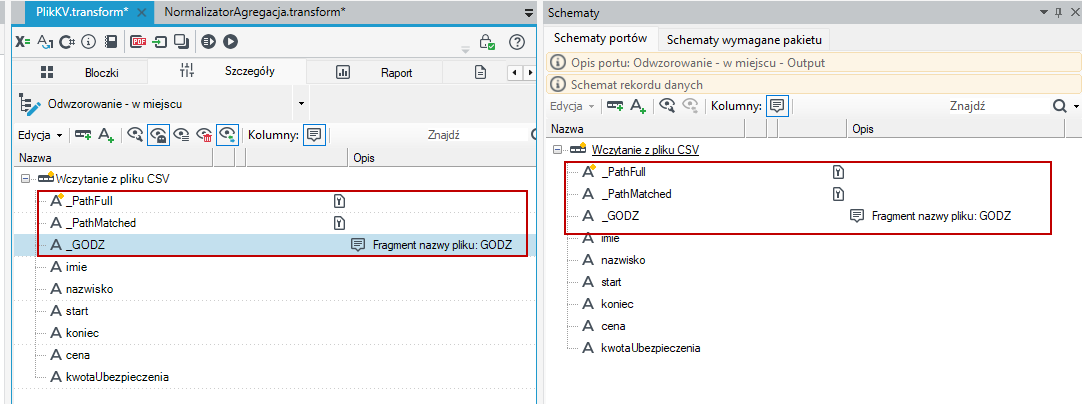1082x404 pixels.
Task: Click the search magnifier icon in Schematy
Action: 1059,106
